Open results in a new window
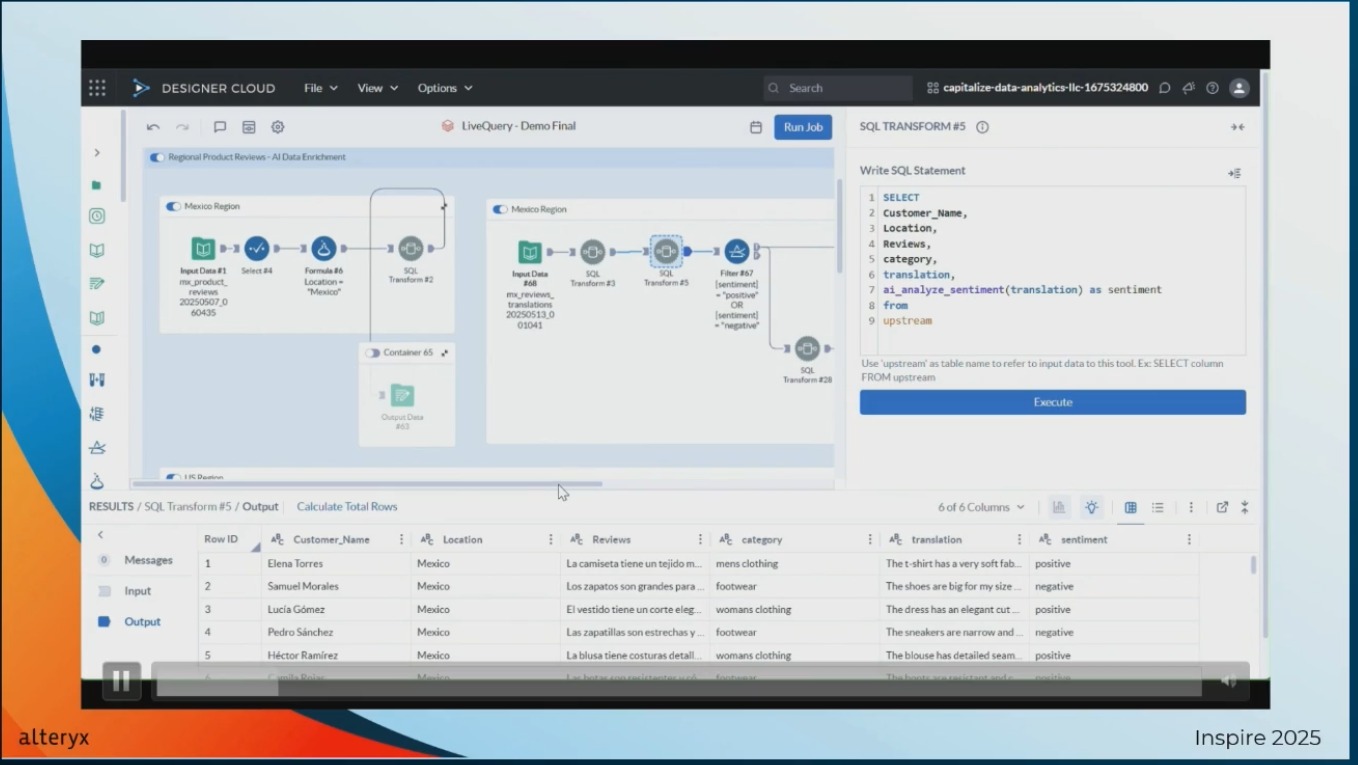The image size is (1358, 765). coord(1222,507)
